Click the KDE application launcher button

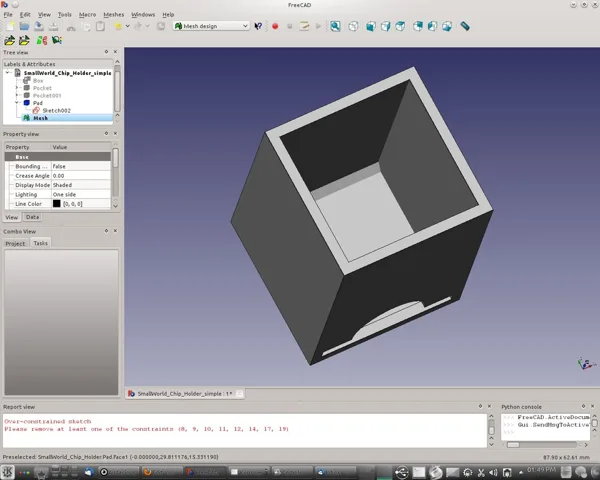coord(7,472)
